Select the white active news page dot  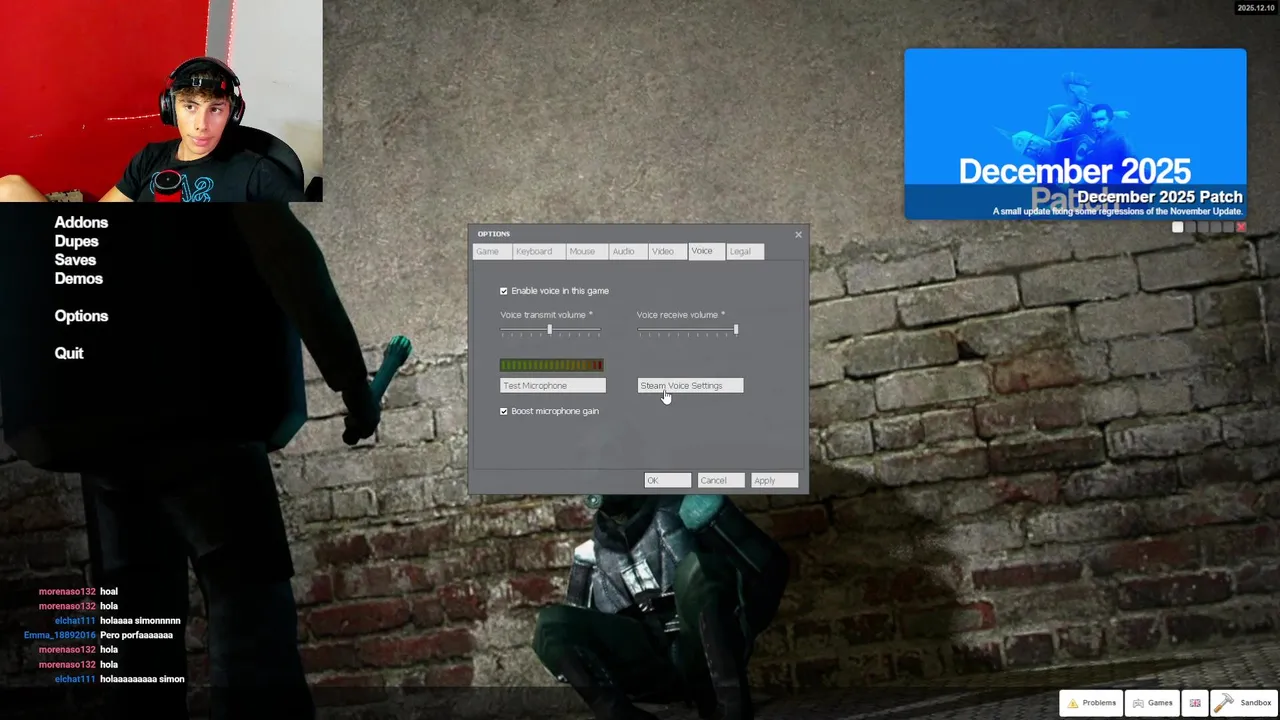pyautogui.click(x=1178, y=227)
